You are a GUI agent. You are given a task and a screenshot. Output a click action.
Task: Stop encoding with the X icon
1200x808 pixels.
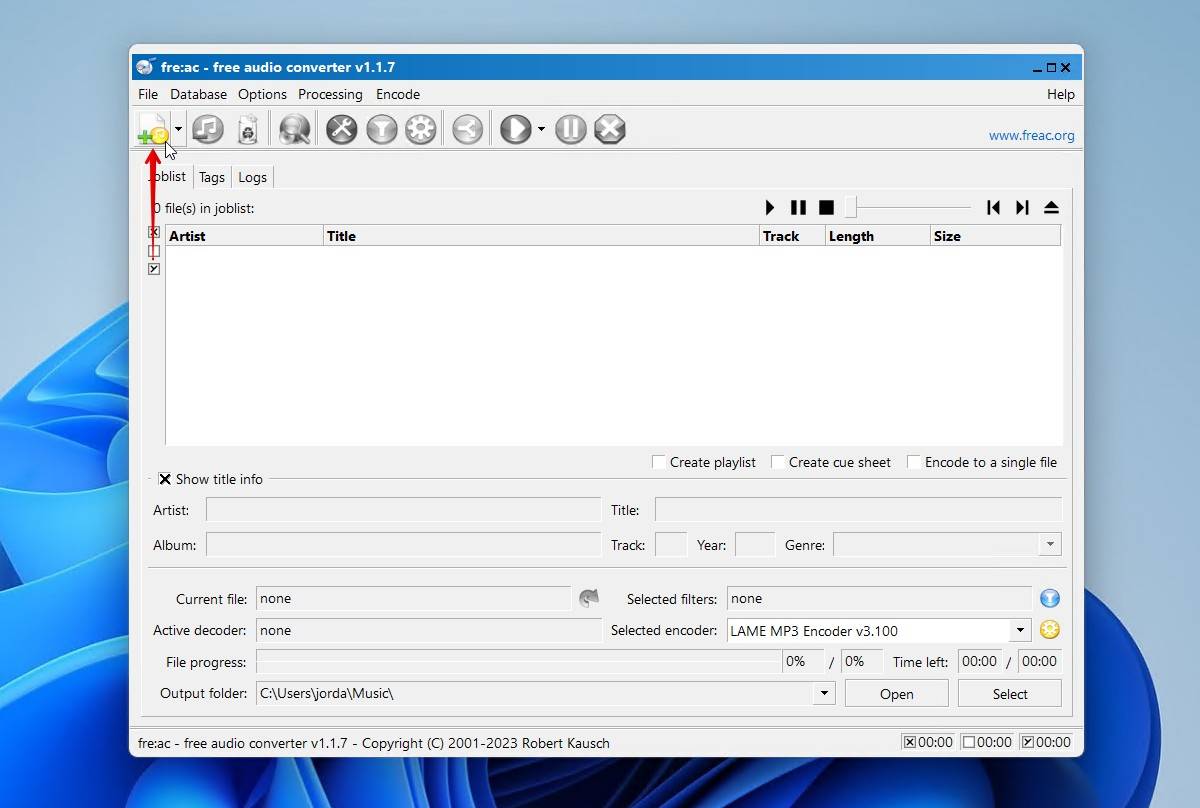pyautogui.click(x=610, y=128)
